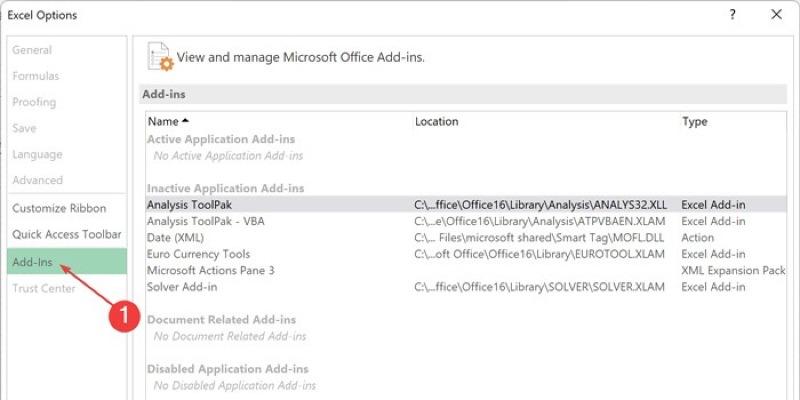
Task: Select Microsoft Actions Pane 3 entry
Action: [x=466, y=270]
